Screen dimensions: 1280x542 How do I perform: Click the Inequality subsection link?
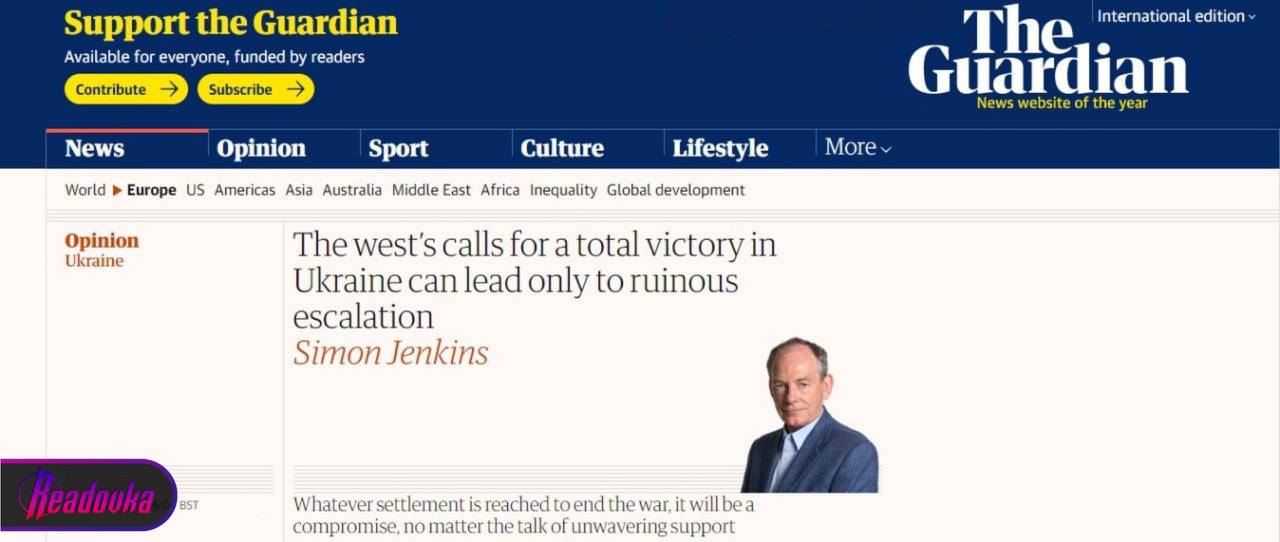click(x=563, y=190)
